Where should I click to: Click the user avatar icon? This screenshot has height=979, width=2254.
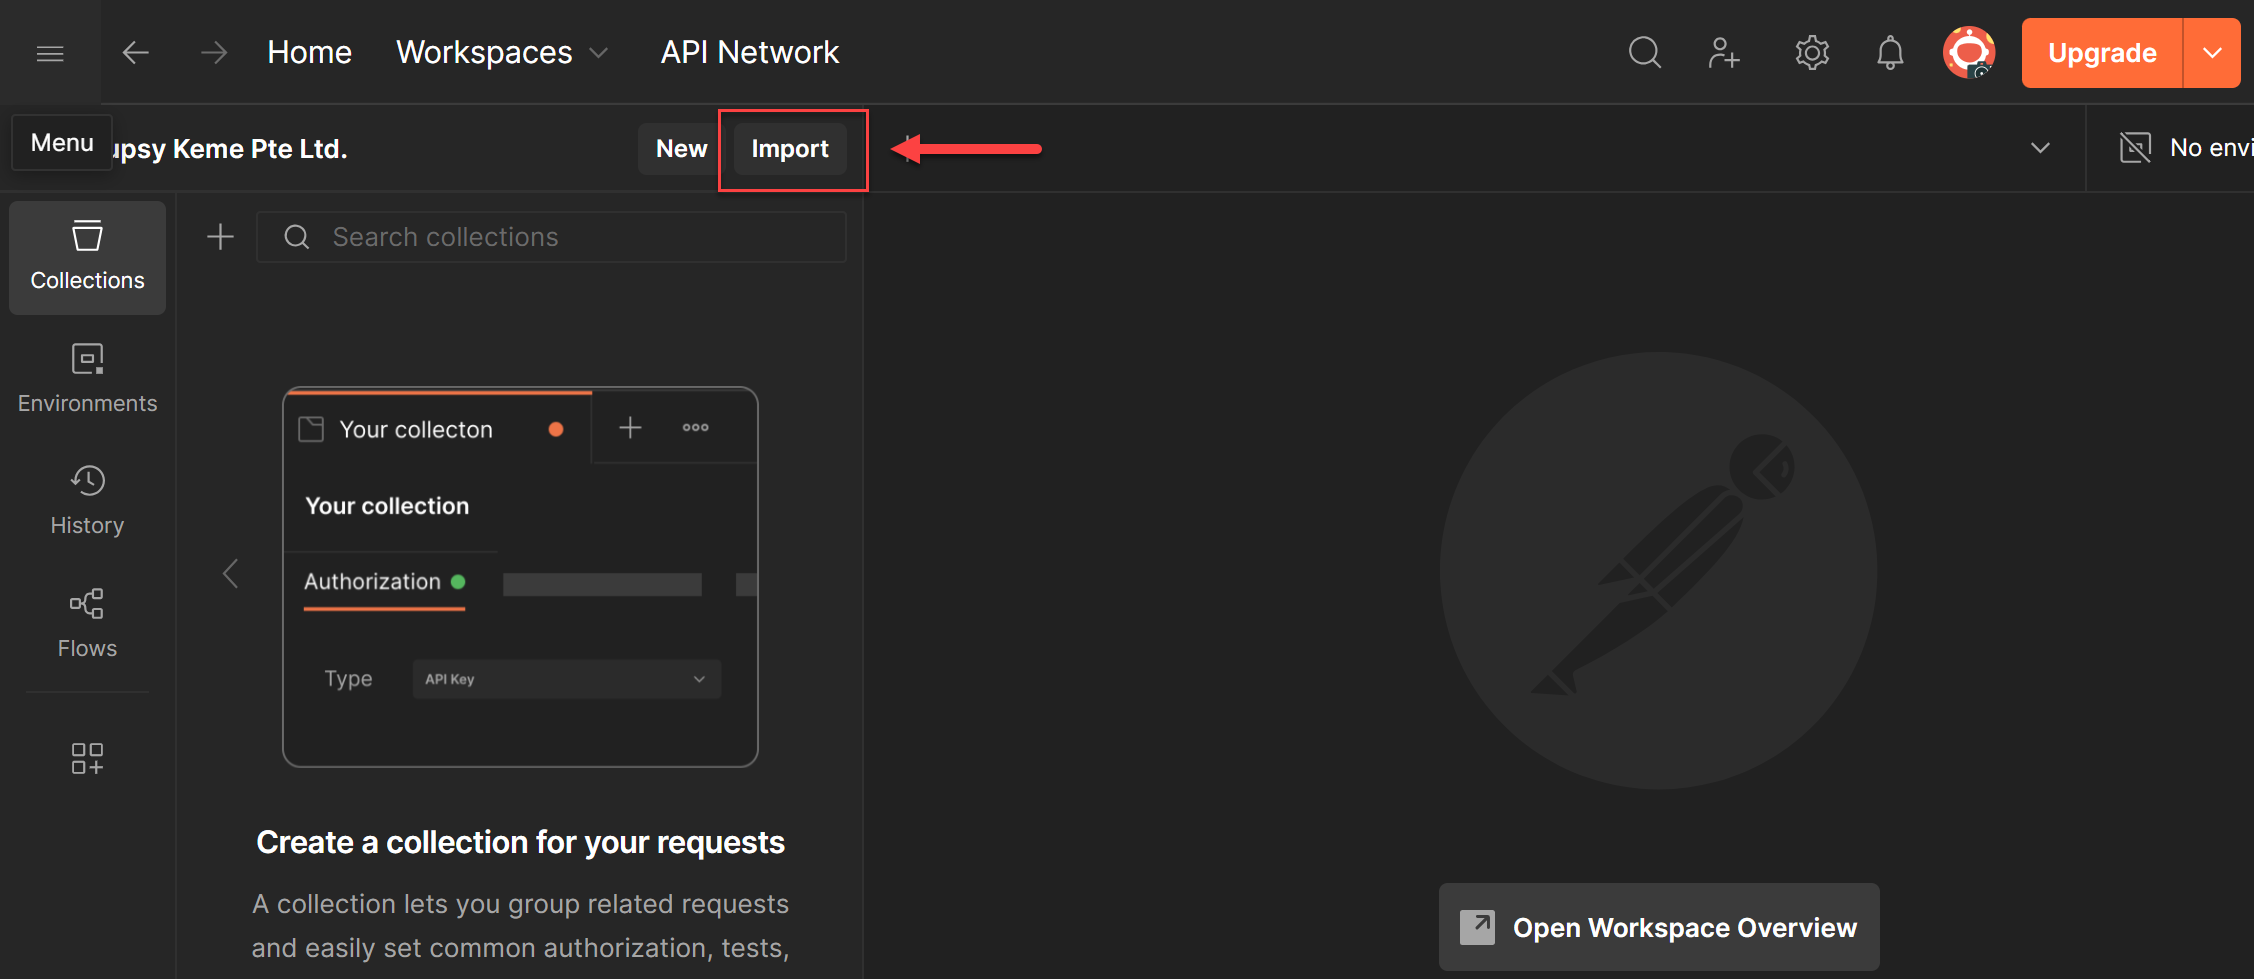1969,52
